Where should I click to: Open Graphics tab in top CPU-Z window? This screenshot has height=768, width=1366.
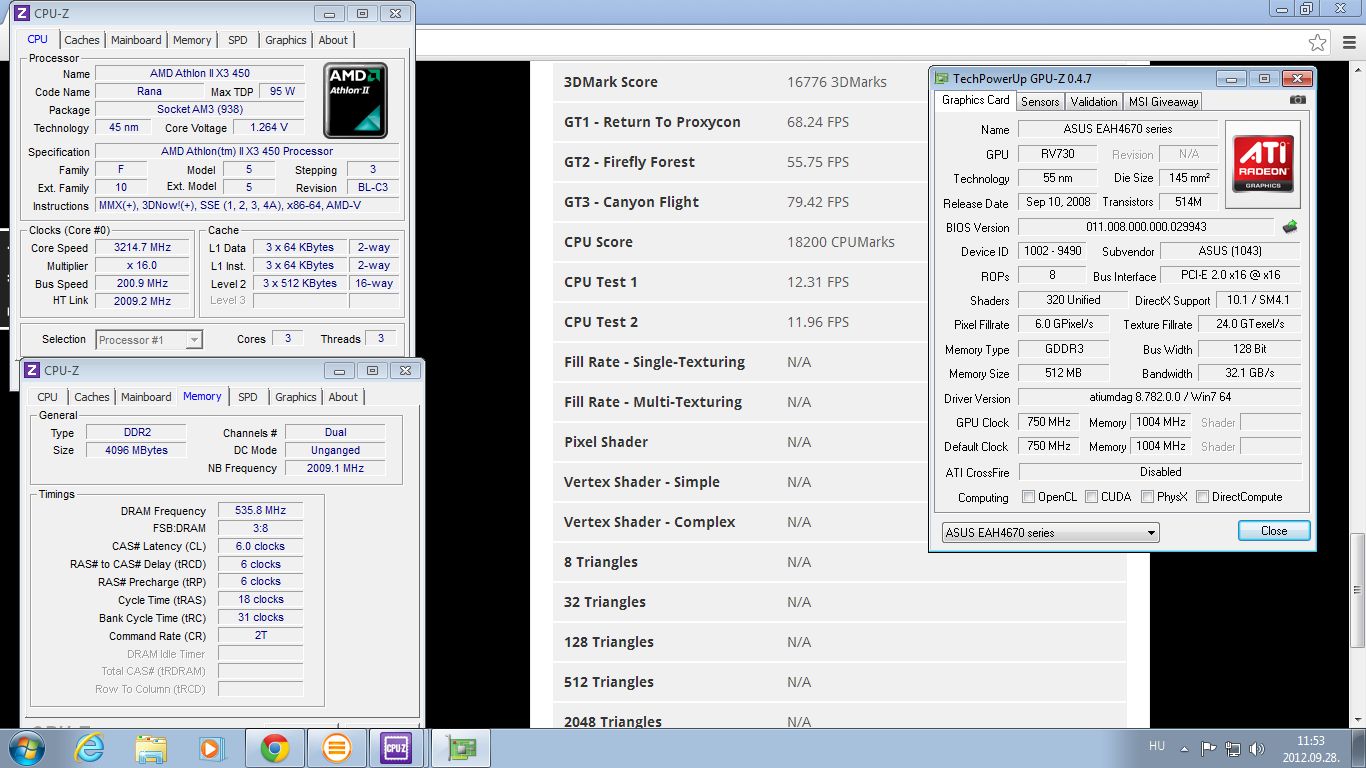286,40
